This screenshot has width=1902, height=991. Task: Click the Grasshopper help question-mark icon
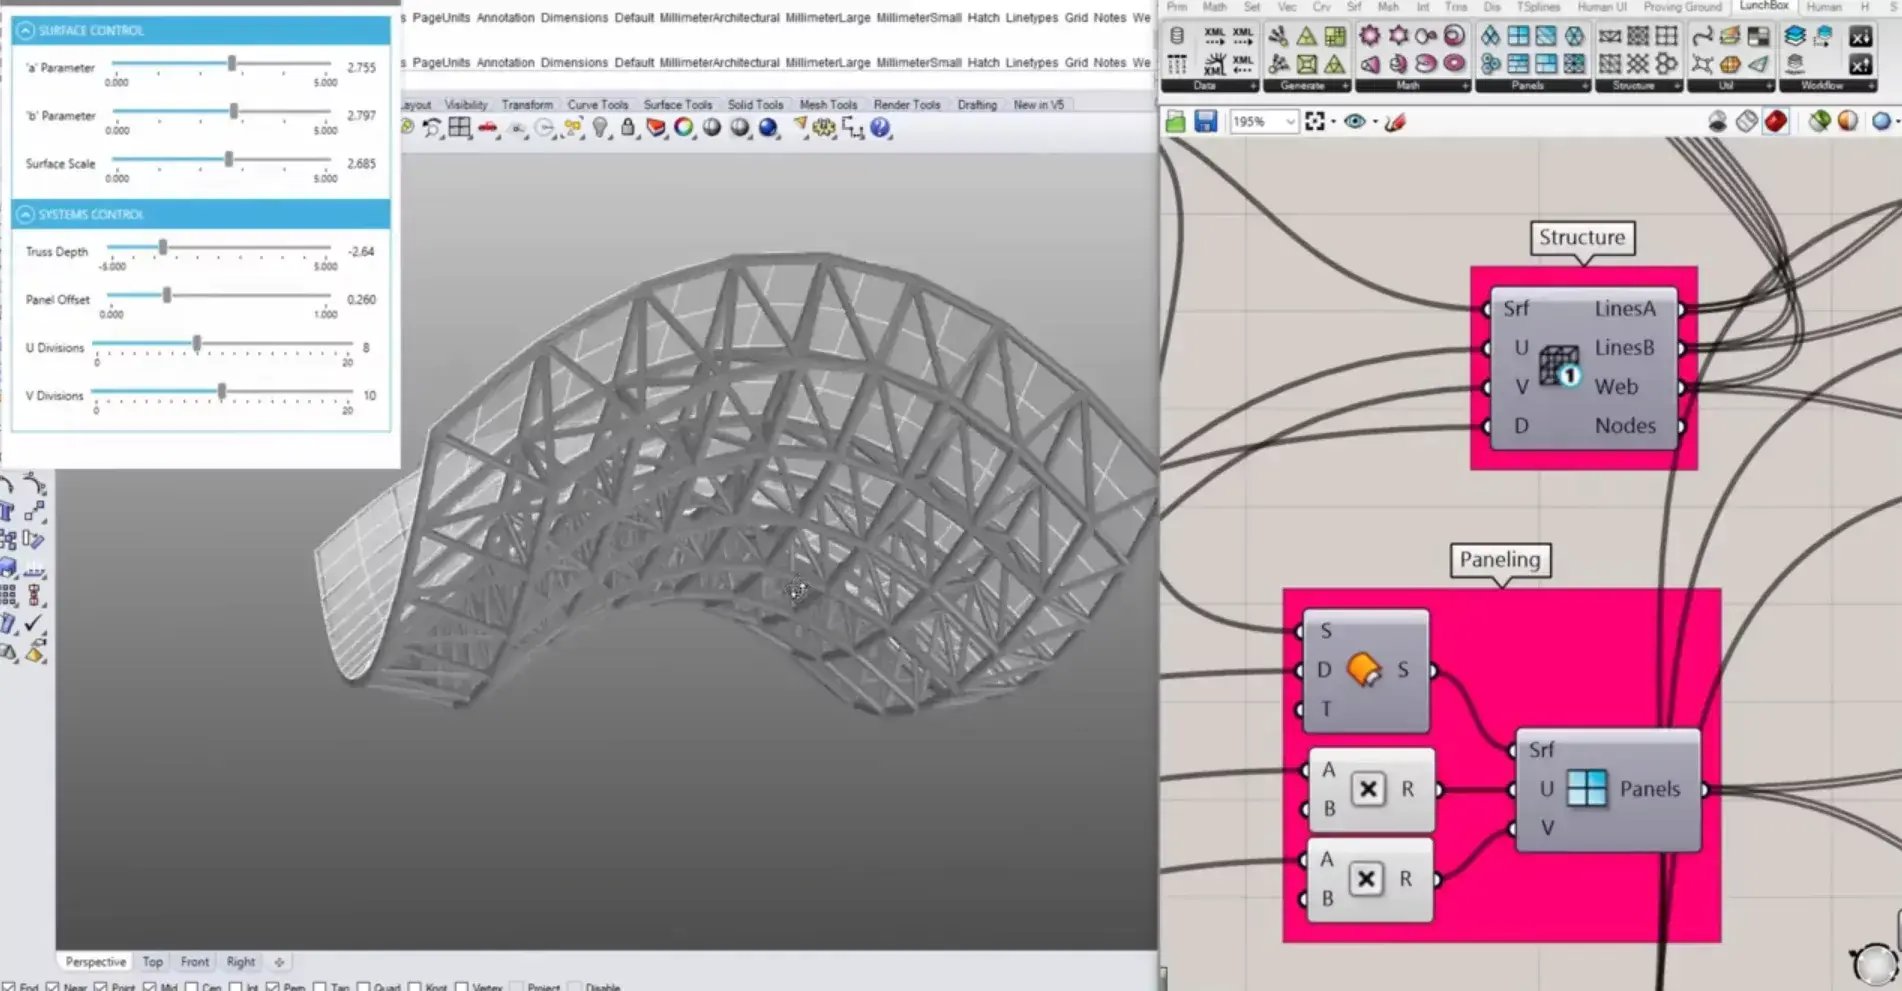click(x=880, y=127)
